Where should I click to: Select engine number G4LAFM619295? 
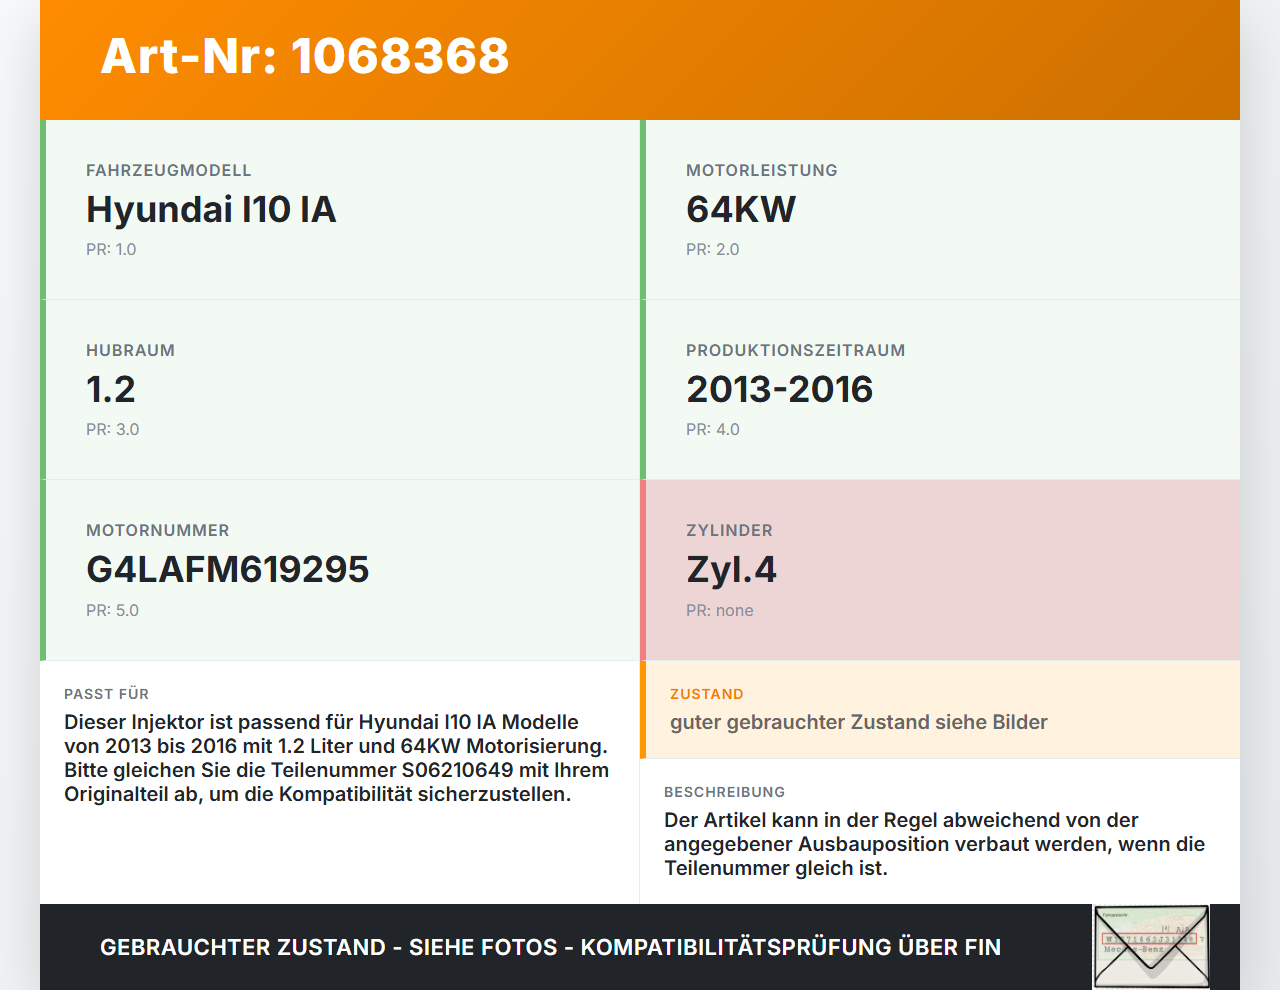click(x=228, y=569)
